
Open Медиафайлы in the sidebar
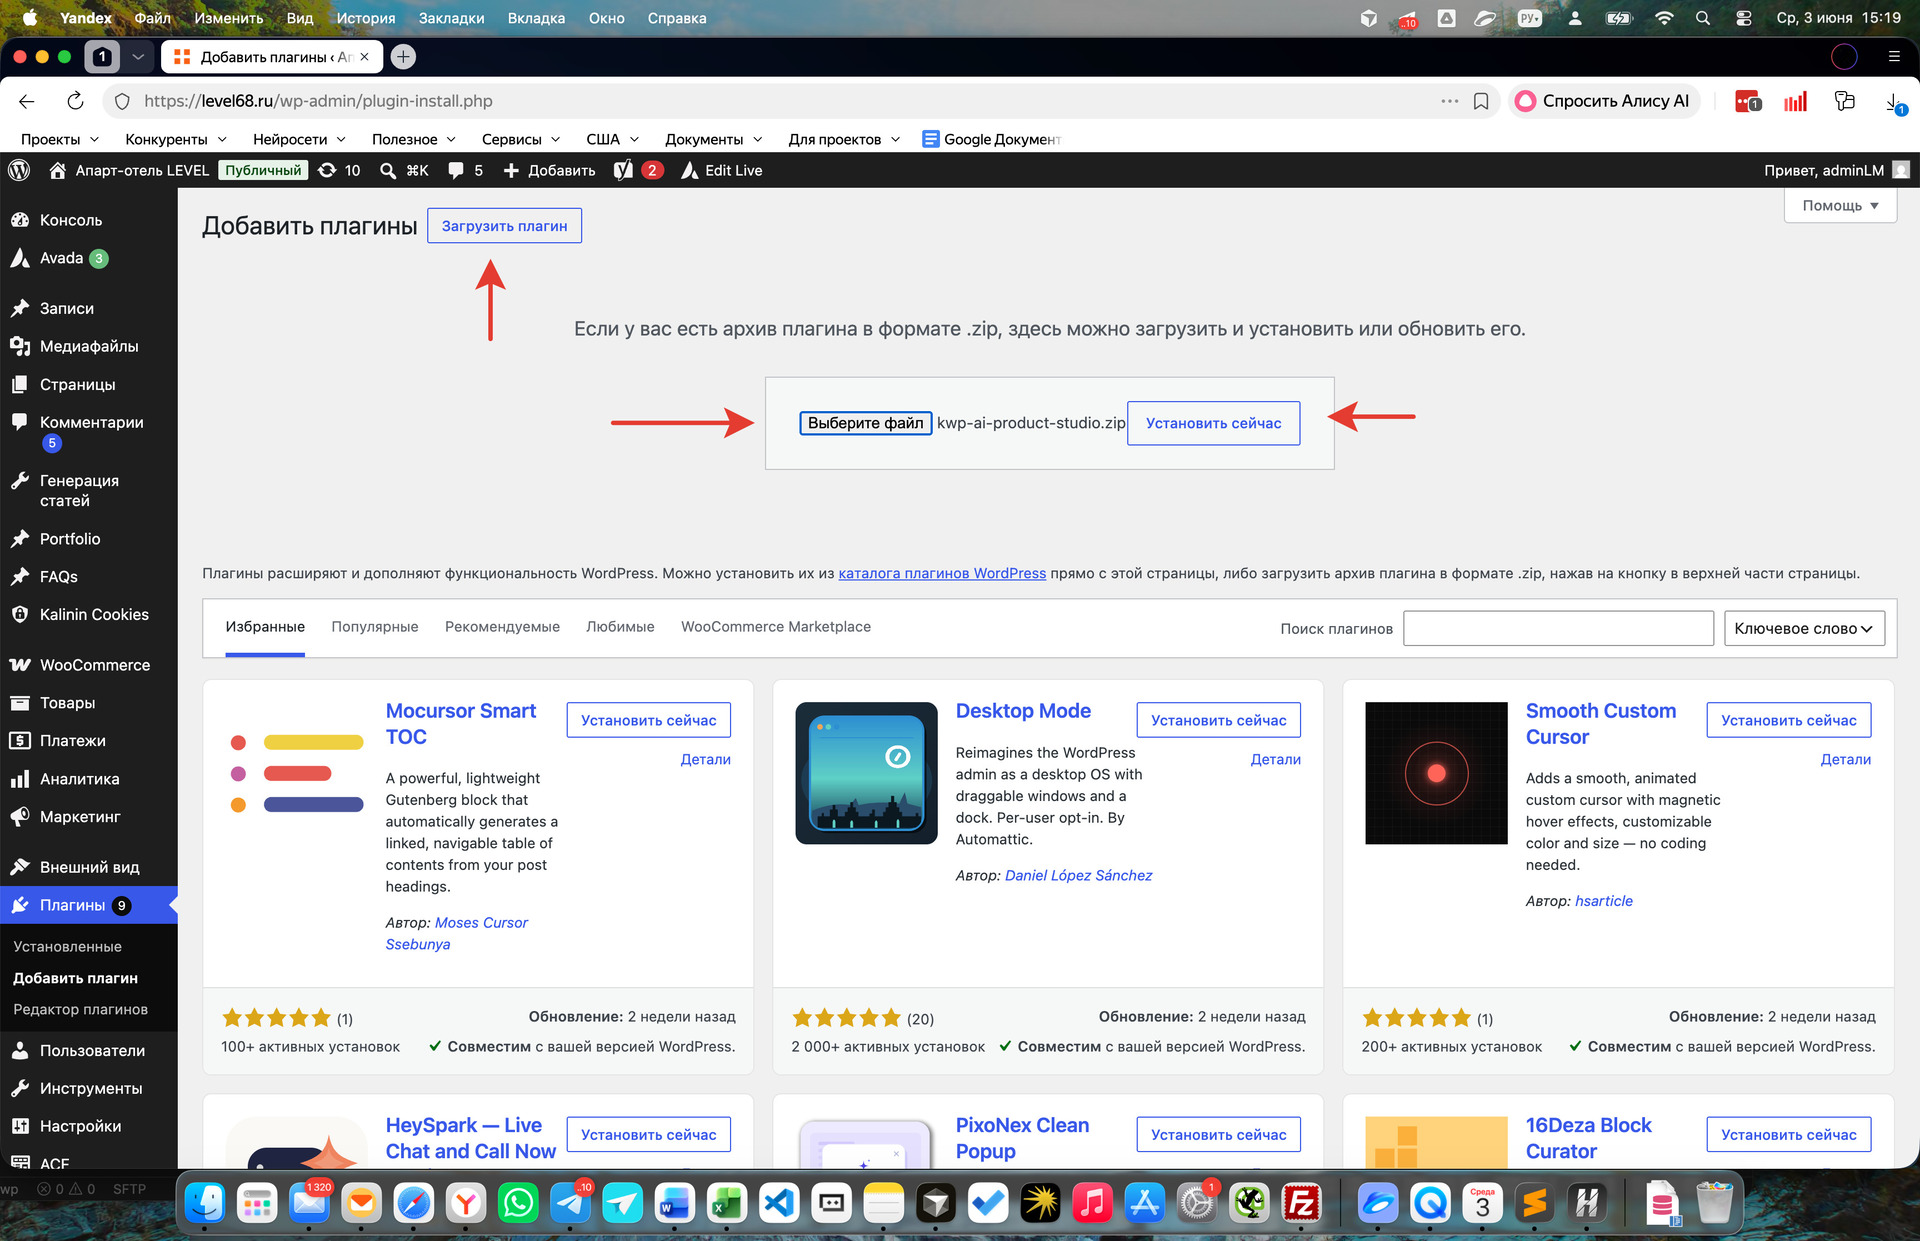click(89, 346)
